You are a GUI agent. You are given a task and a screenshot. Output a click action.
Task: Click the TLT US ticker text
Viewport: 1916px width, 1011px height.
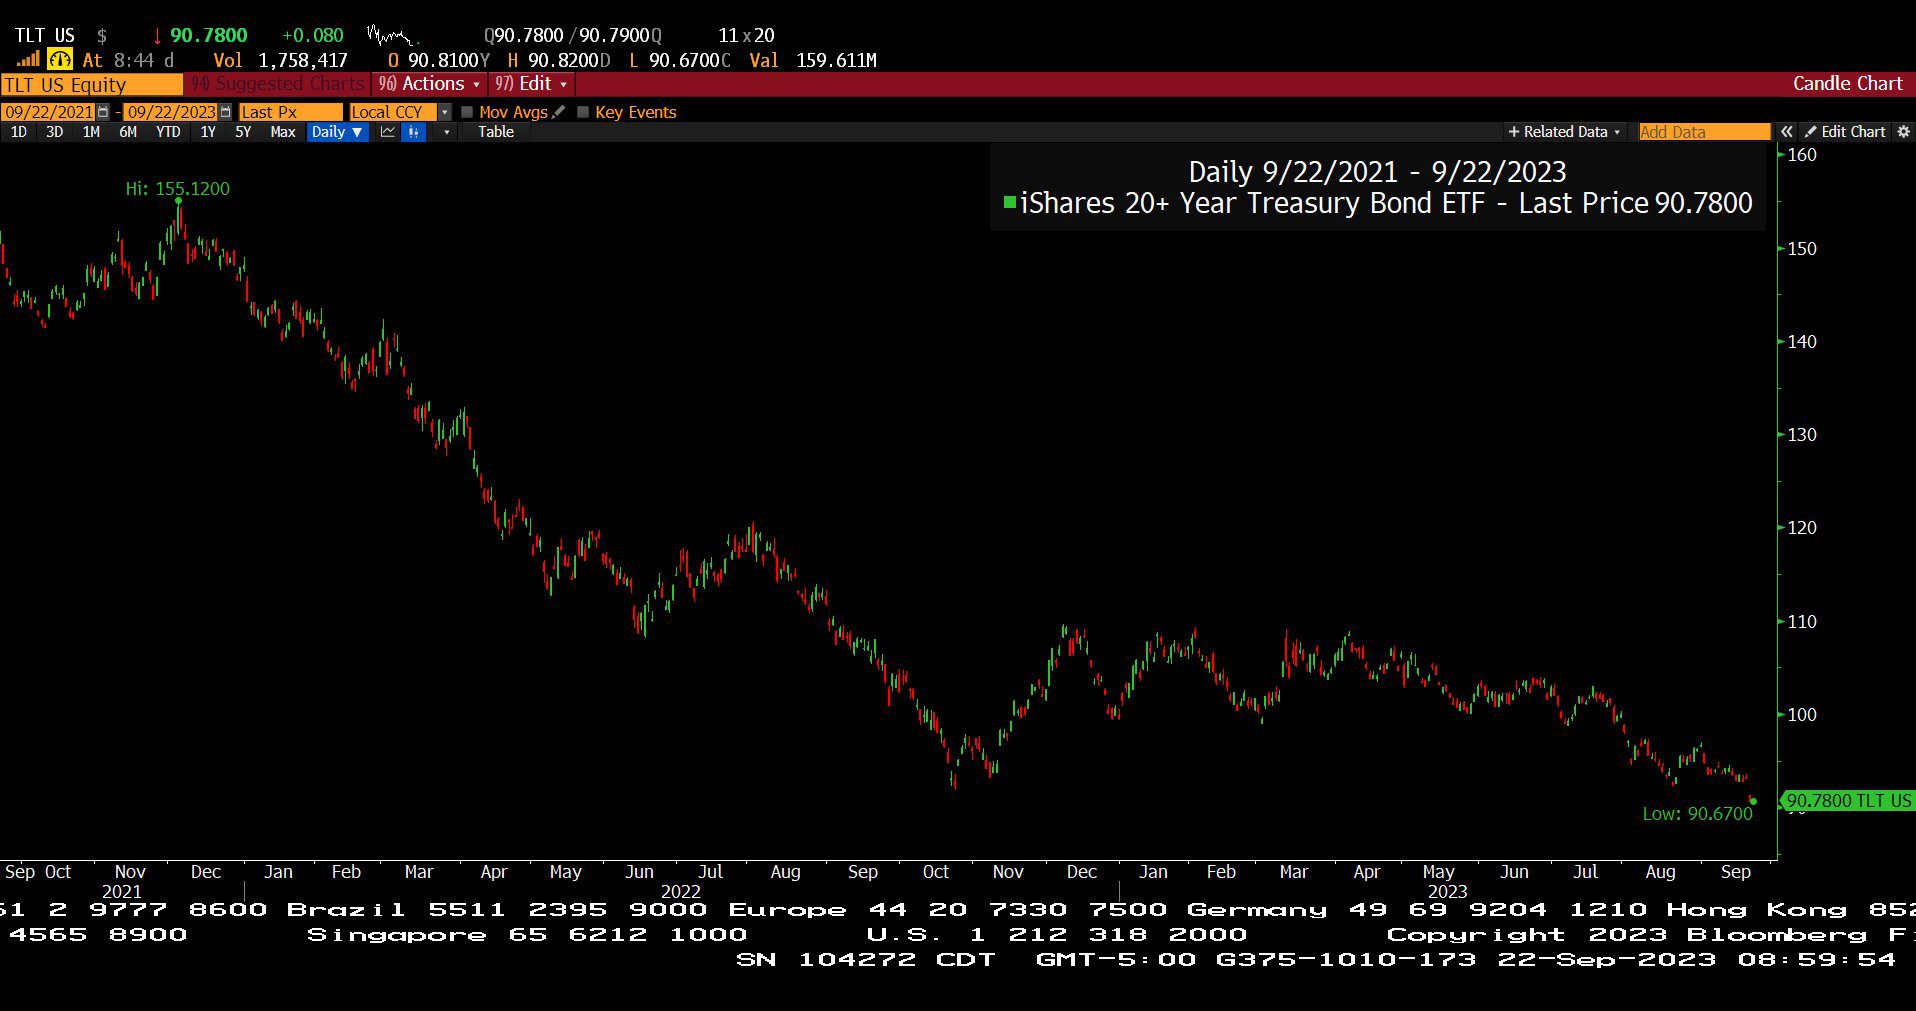click(45, 36)
